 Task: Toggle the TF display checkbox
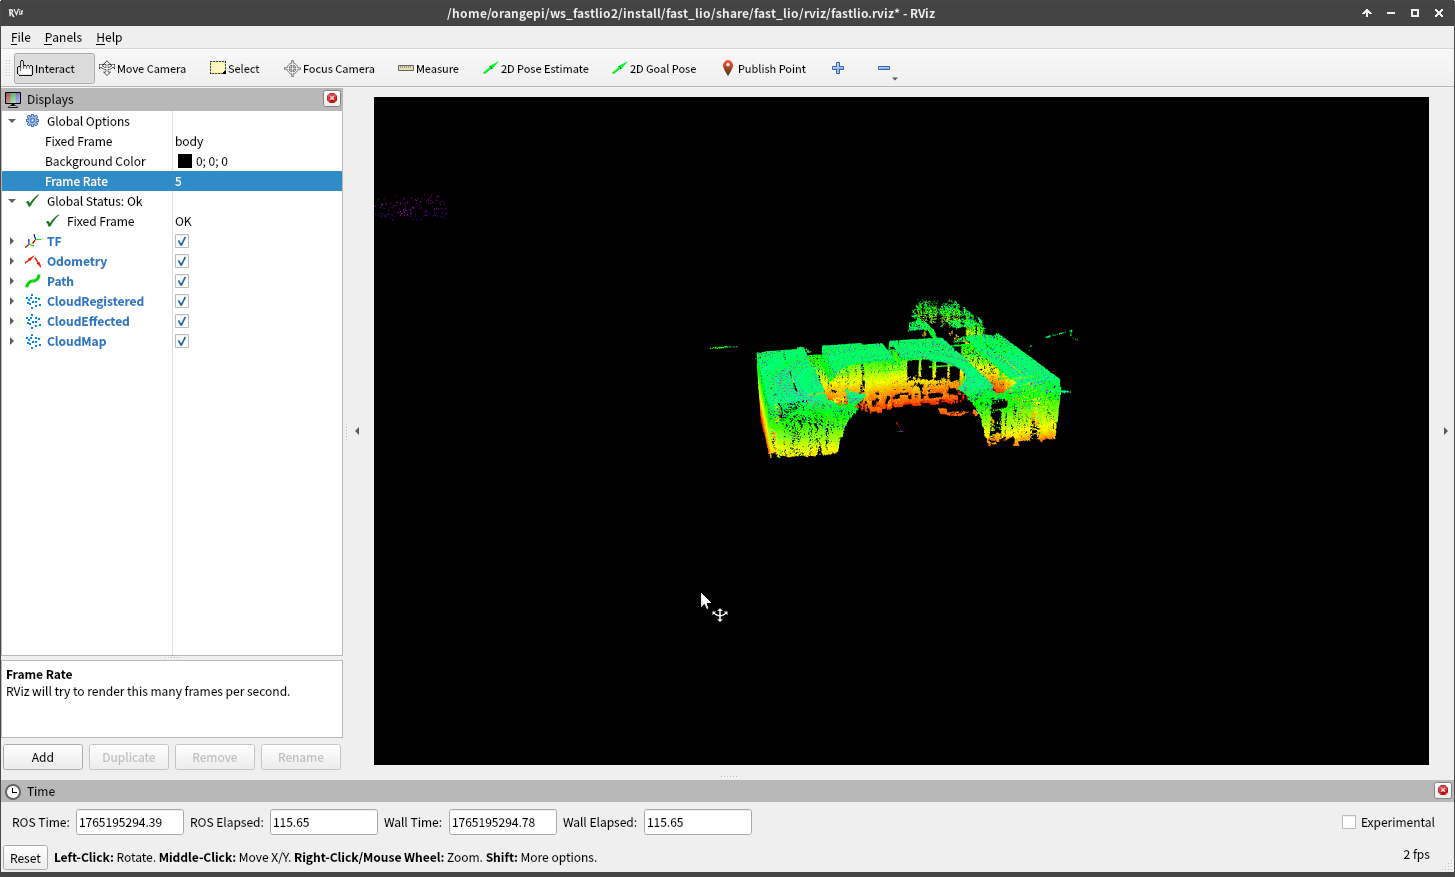coord(182,241)
